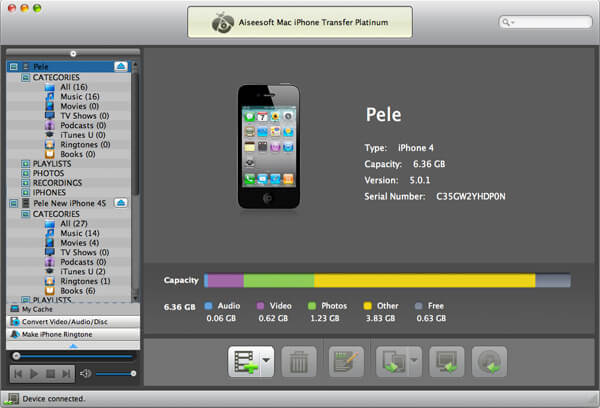Mute the player speaker icon

[x=85, y=373]
